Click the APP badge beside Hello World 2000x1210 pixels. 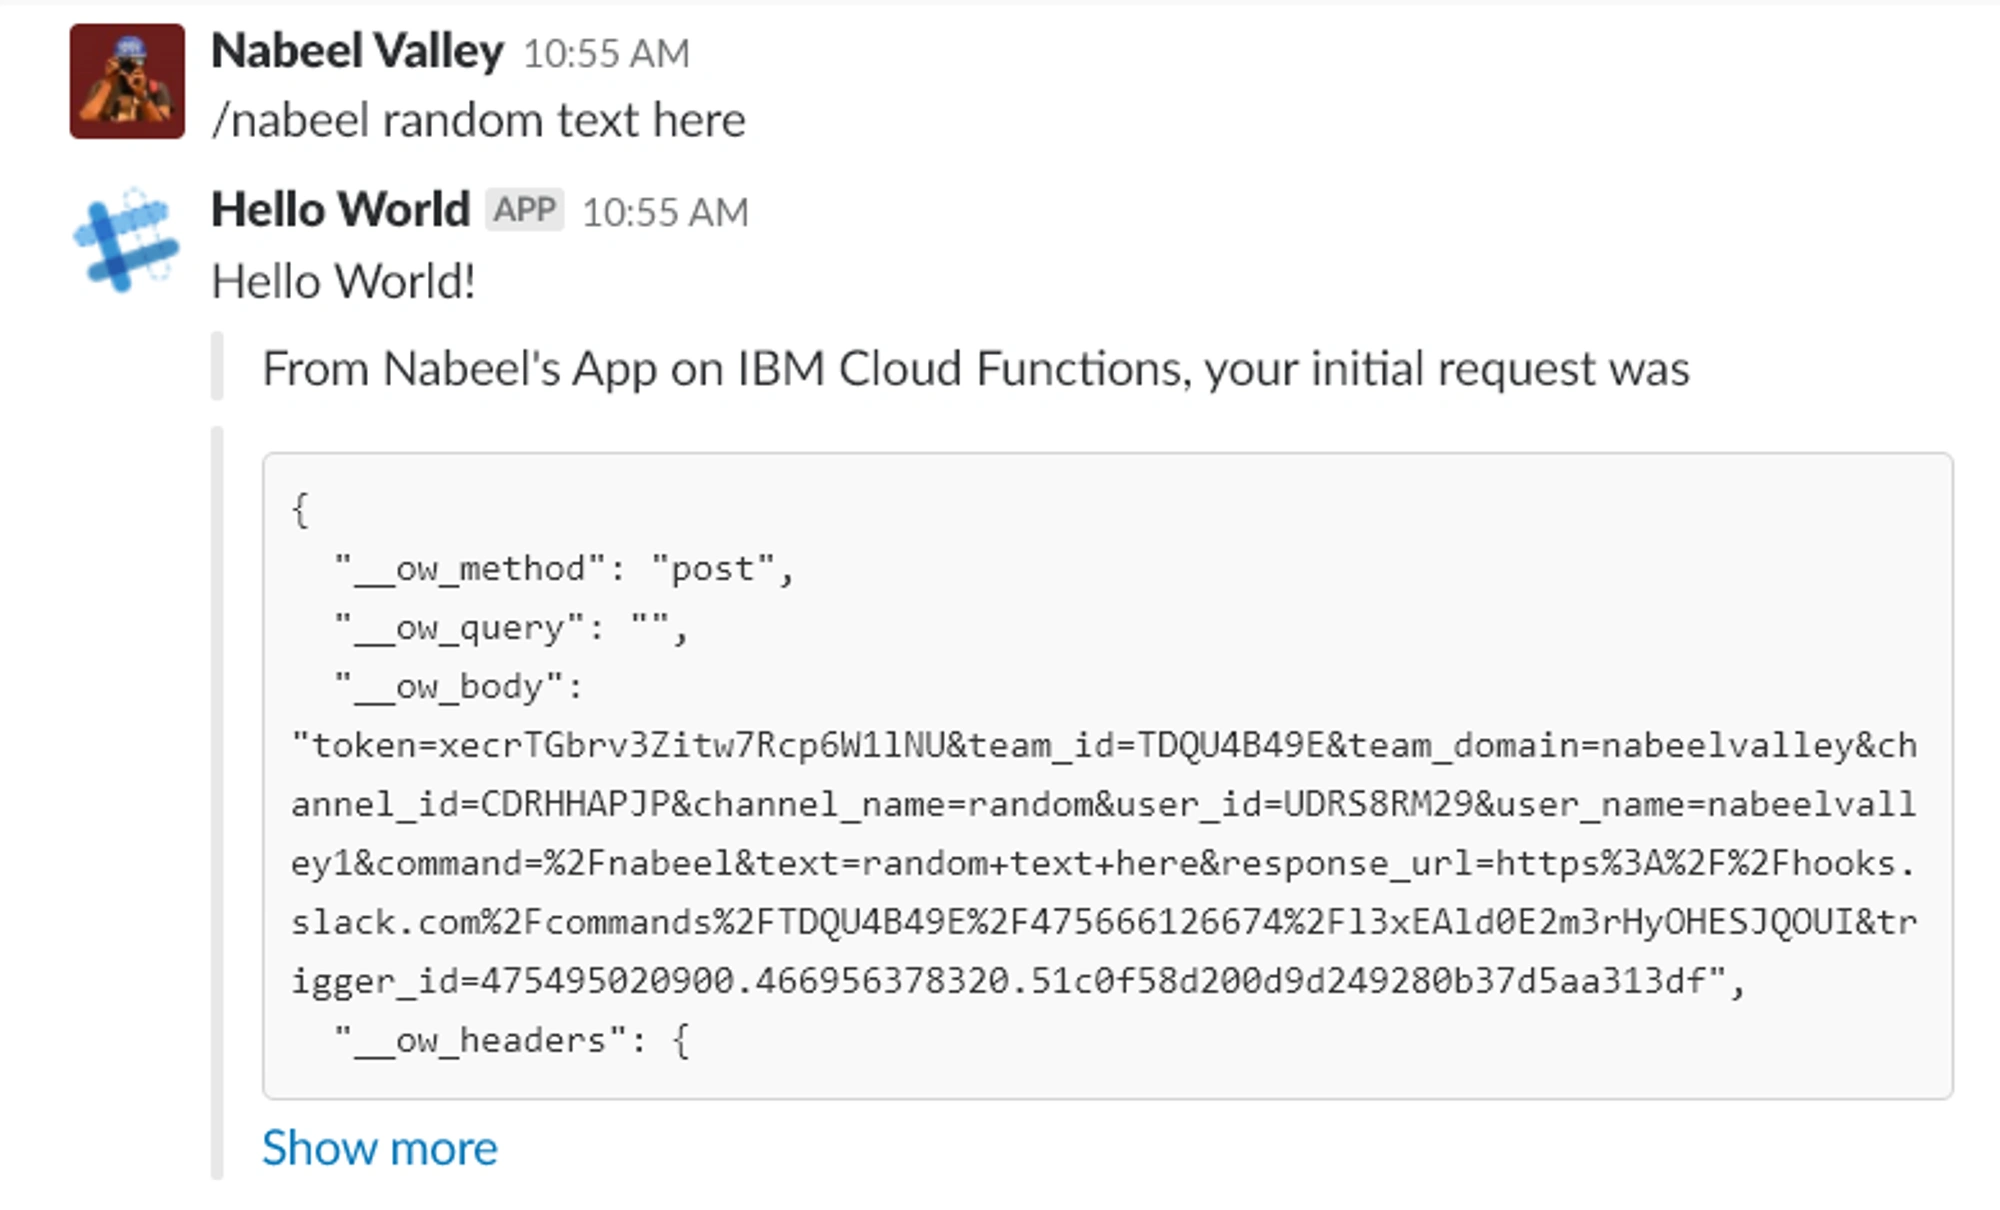525,210
